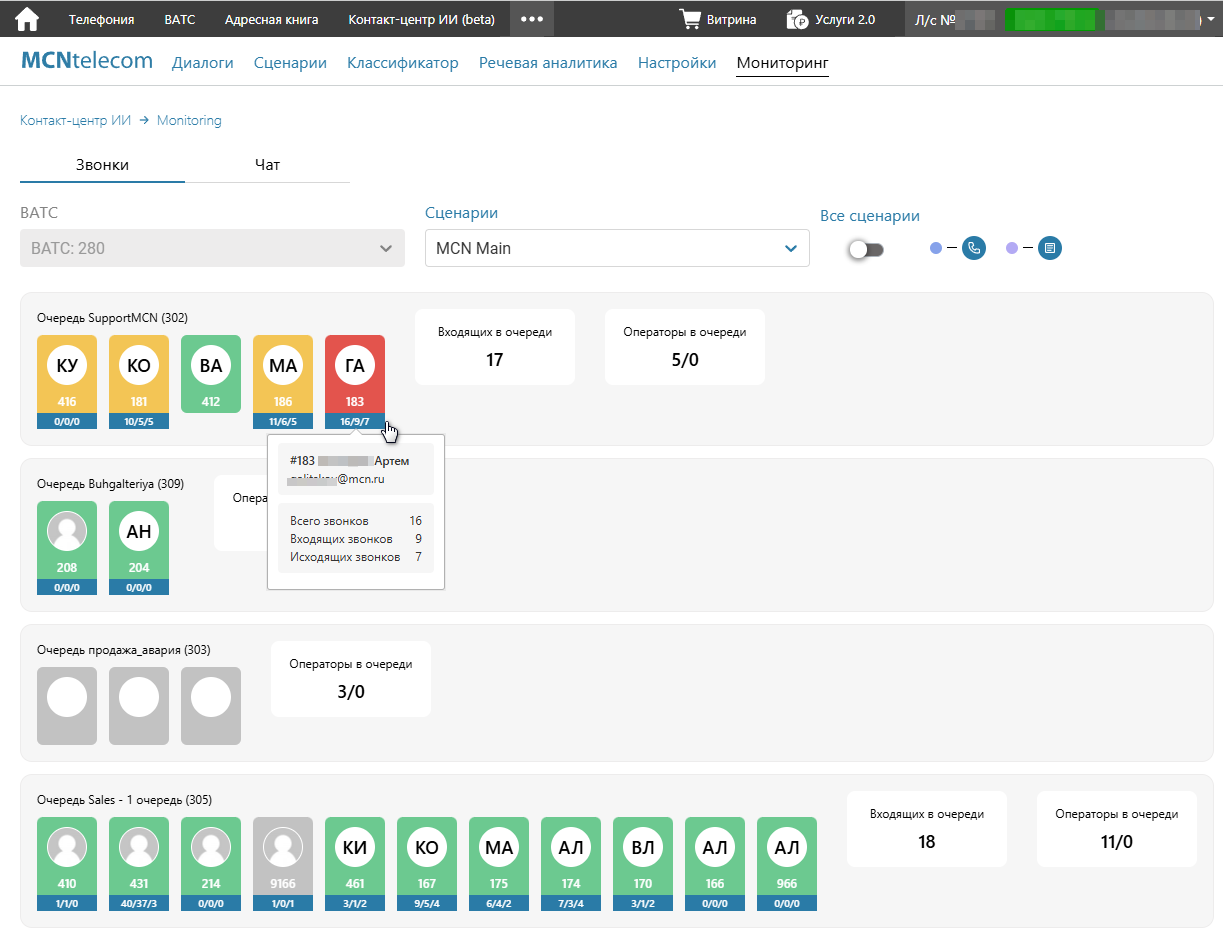The width and height of the screenshot is (1223, 936).
Task: Select operator ВЛ card 170
Action: click(x=643, y=864)
